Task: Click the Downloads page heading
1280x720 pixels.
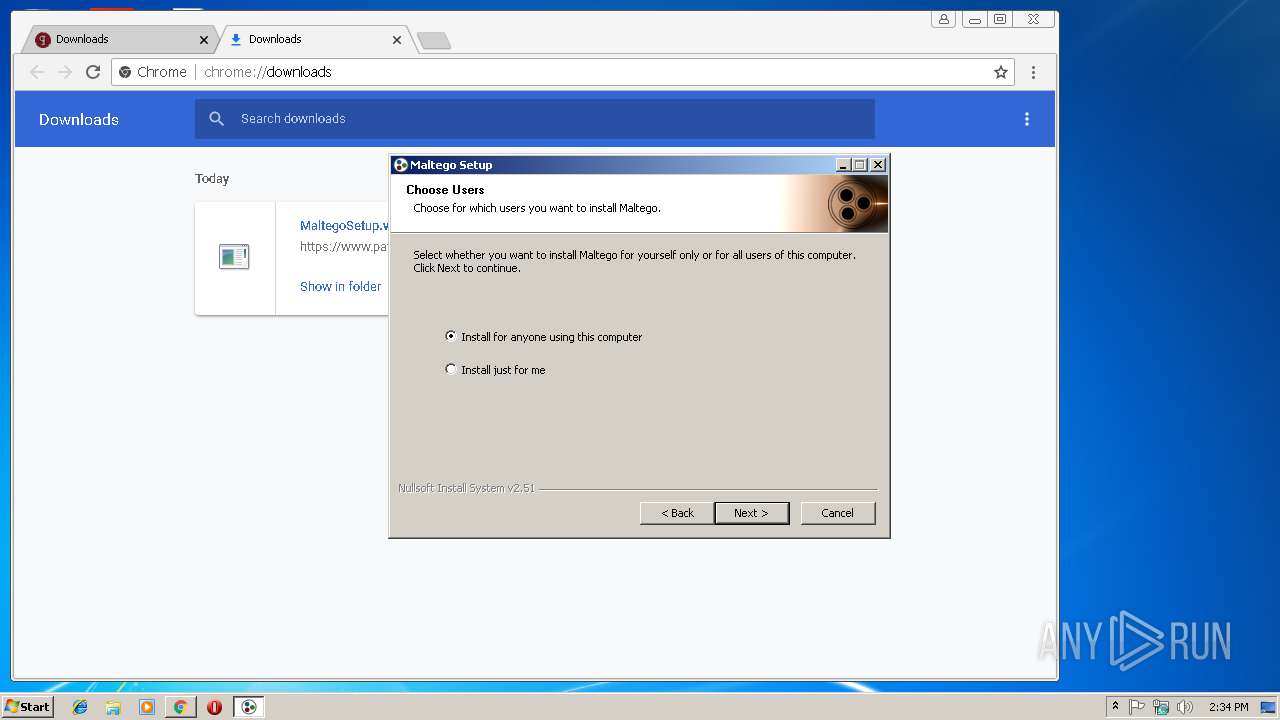Action: (x=79, y=119)
